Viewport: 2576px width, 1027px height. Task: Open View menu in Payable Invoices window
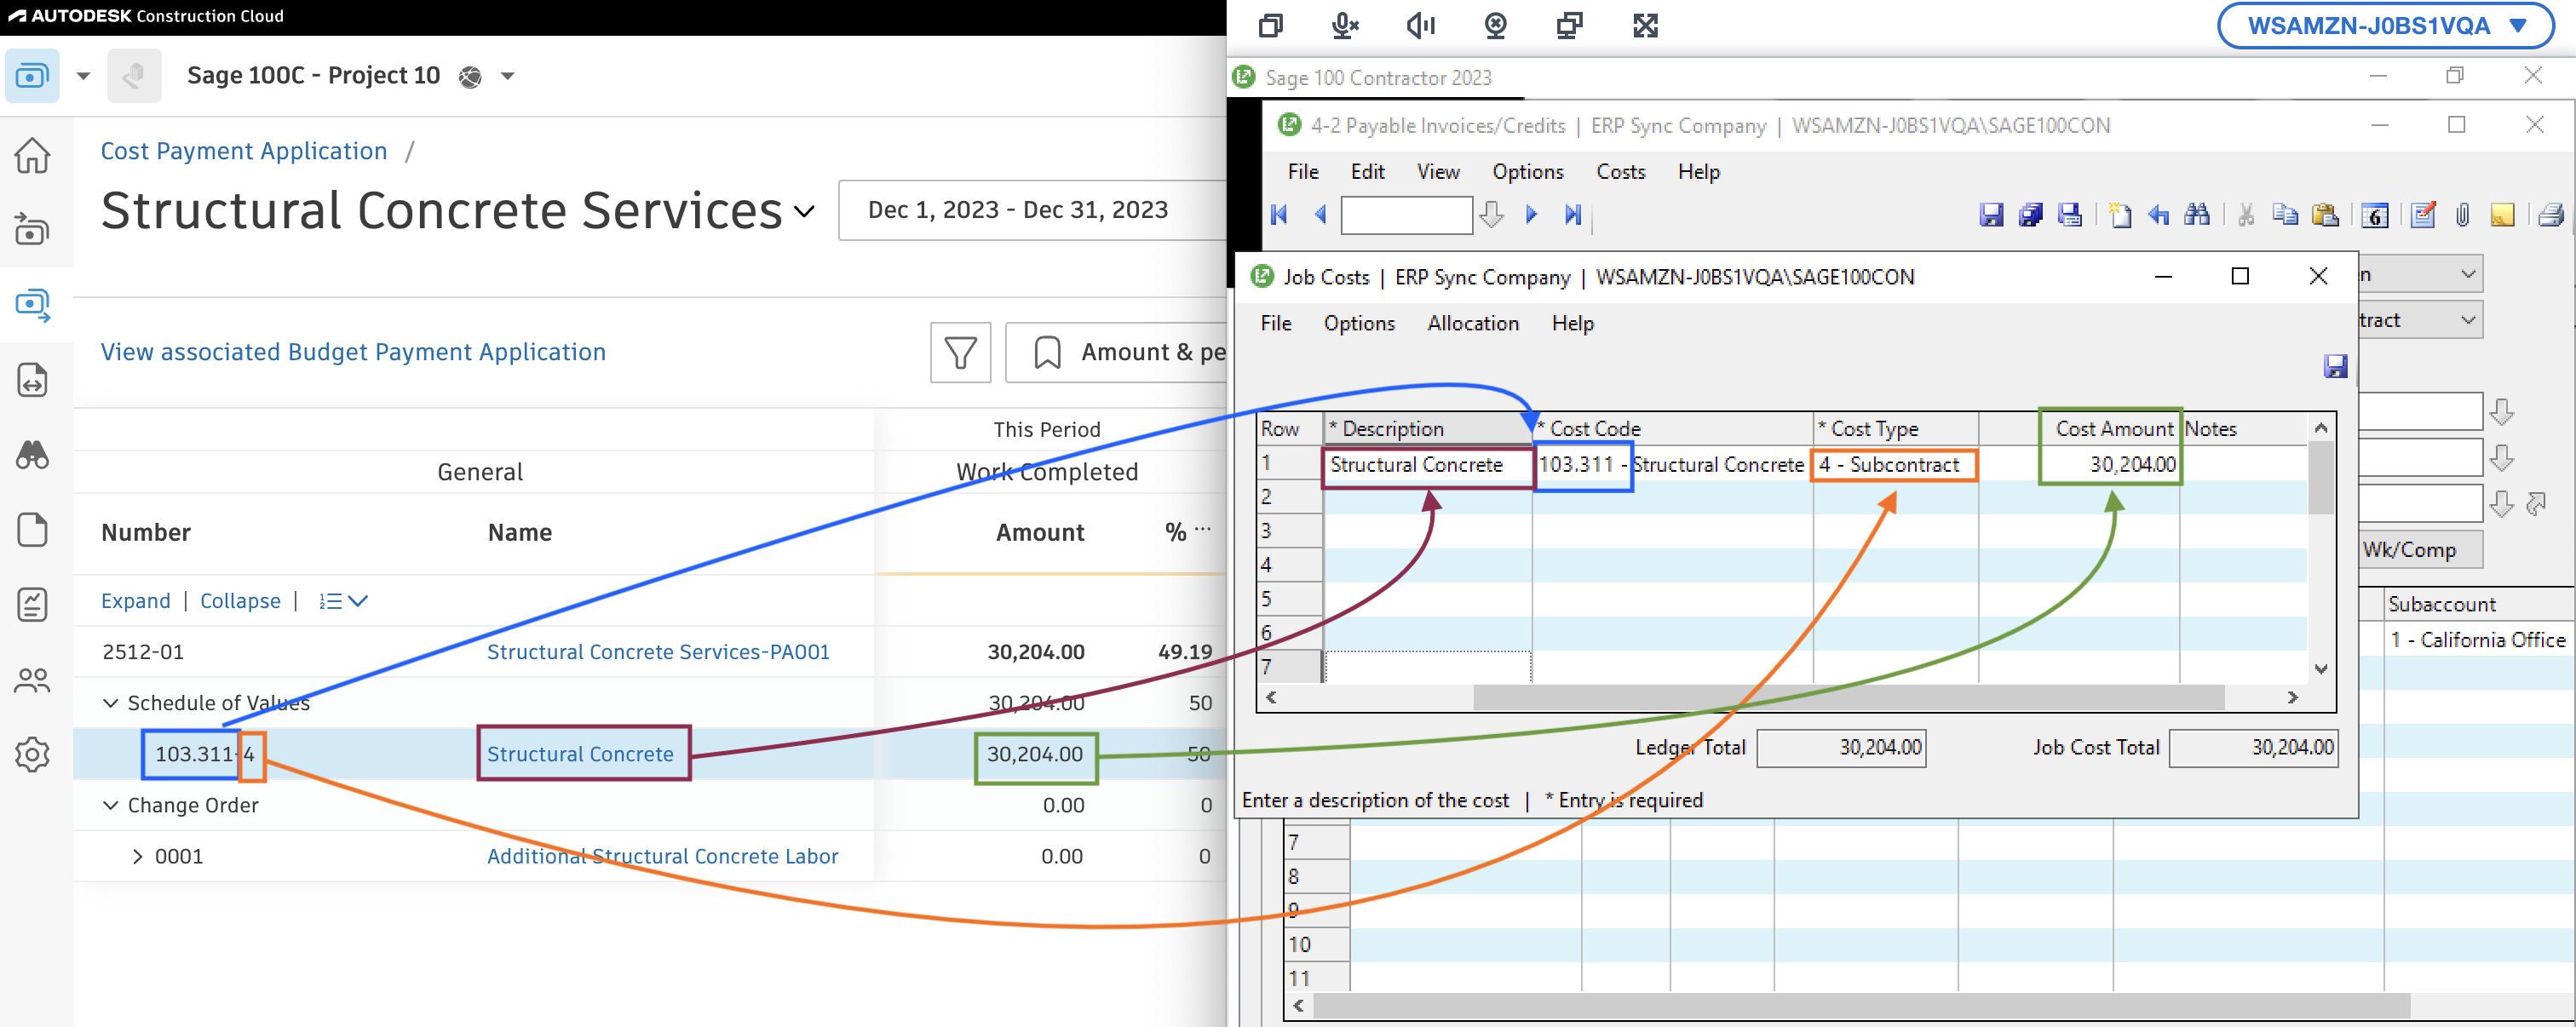(x=1438, y=172)
